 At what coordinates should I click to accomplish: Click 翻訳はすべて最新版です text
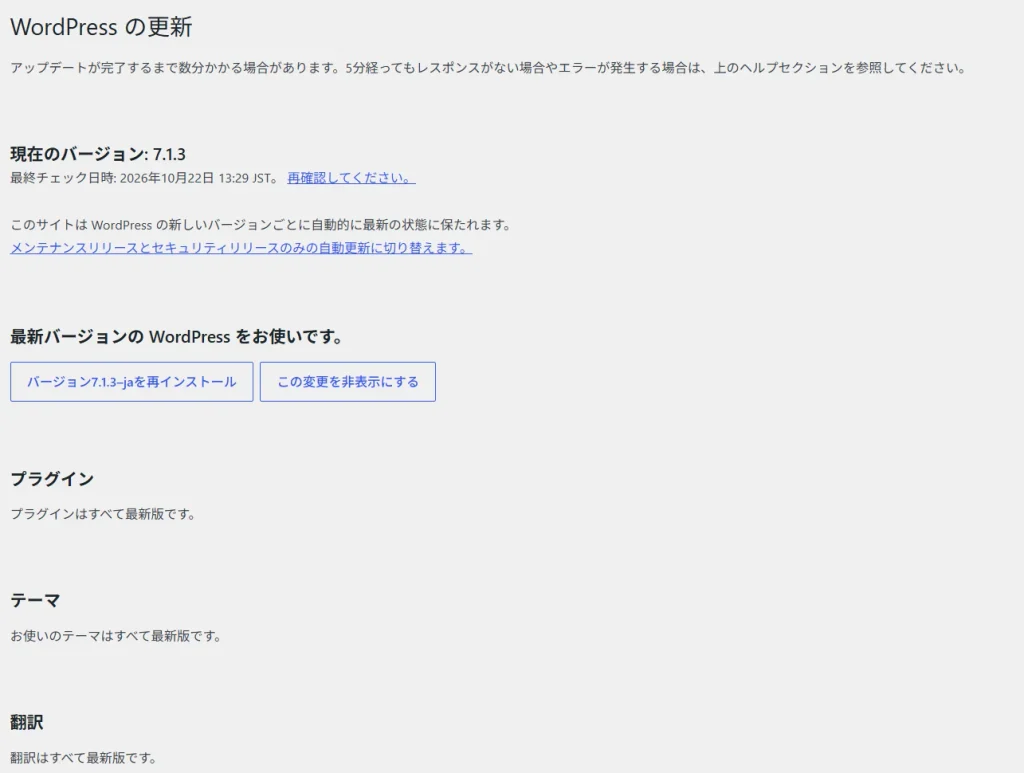tap(84, 758)
